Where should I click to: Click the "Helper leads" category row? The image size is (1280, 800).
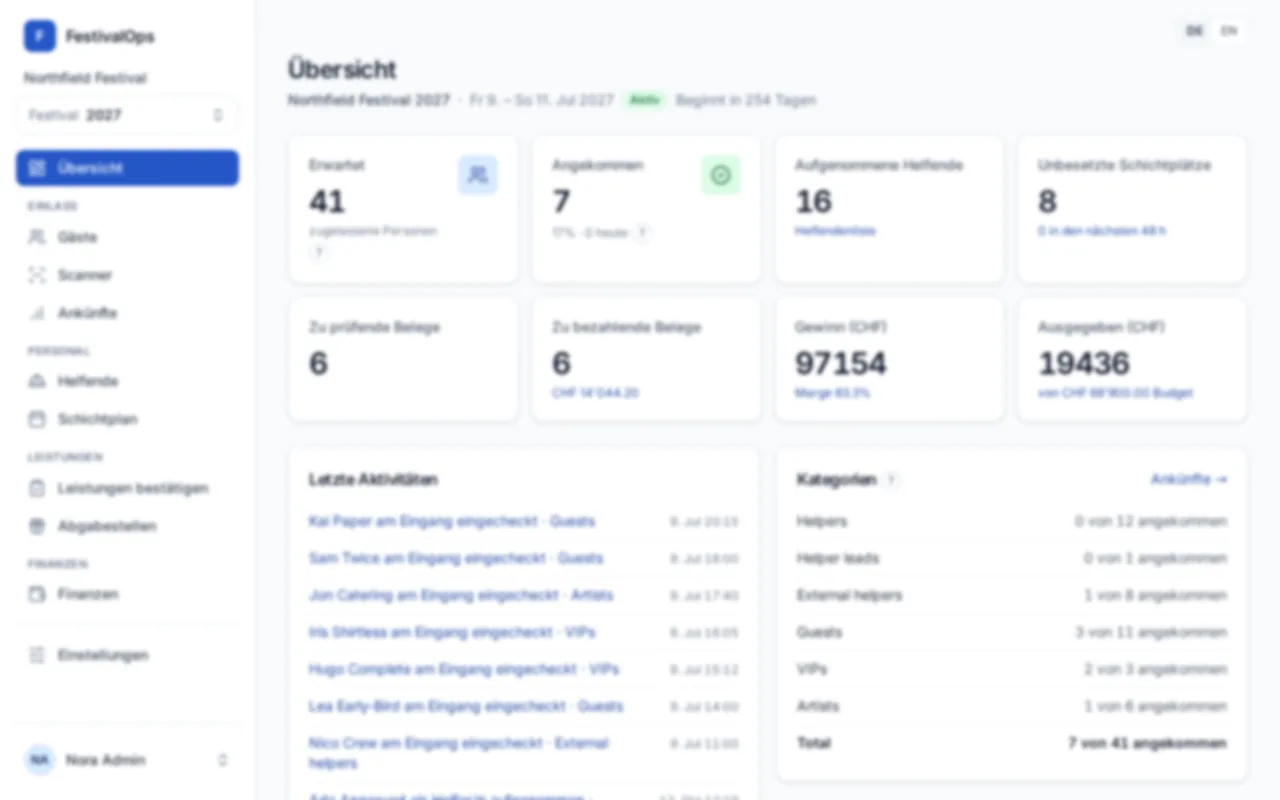coord(1011,558)
